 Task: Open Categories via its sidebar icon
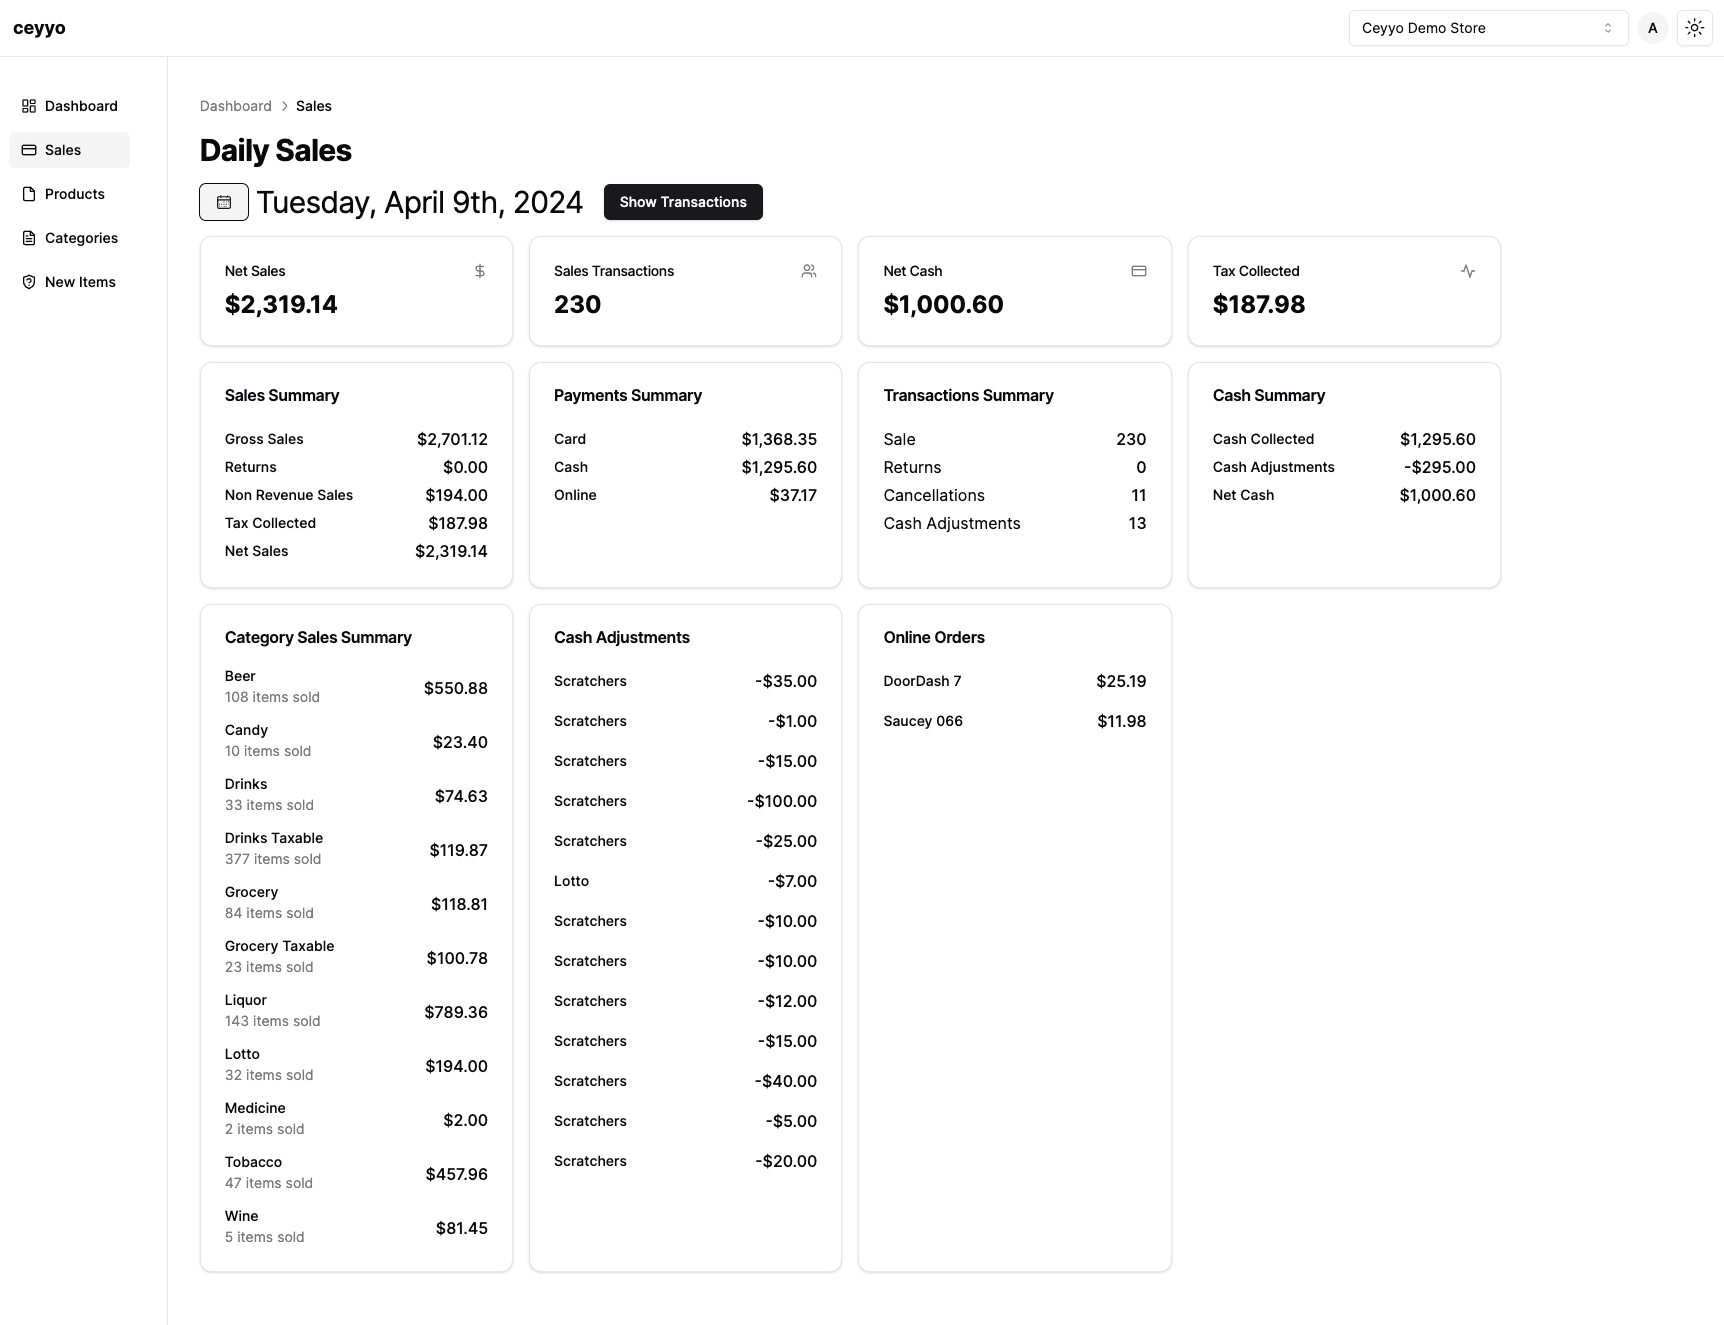(28, 238)
